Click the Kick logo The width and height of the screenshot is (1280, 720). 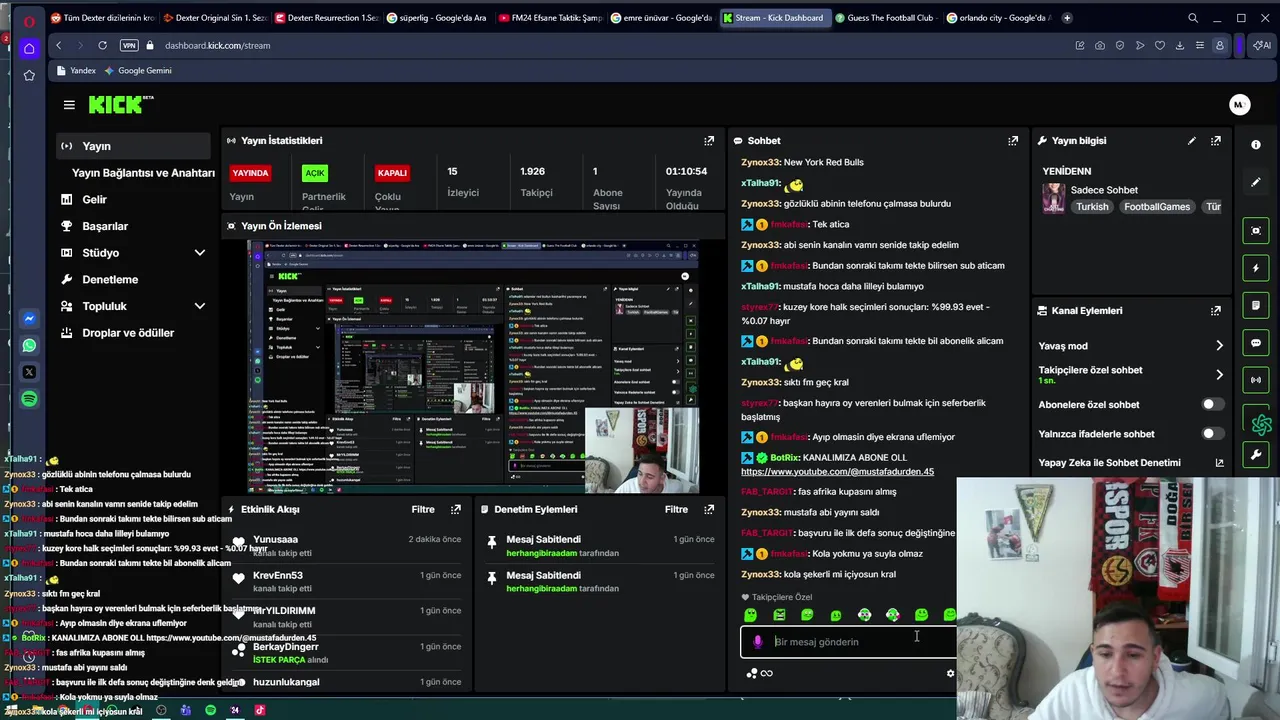(120, 104)
